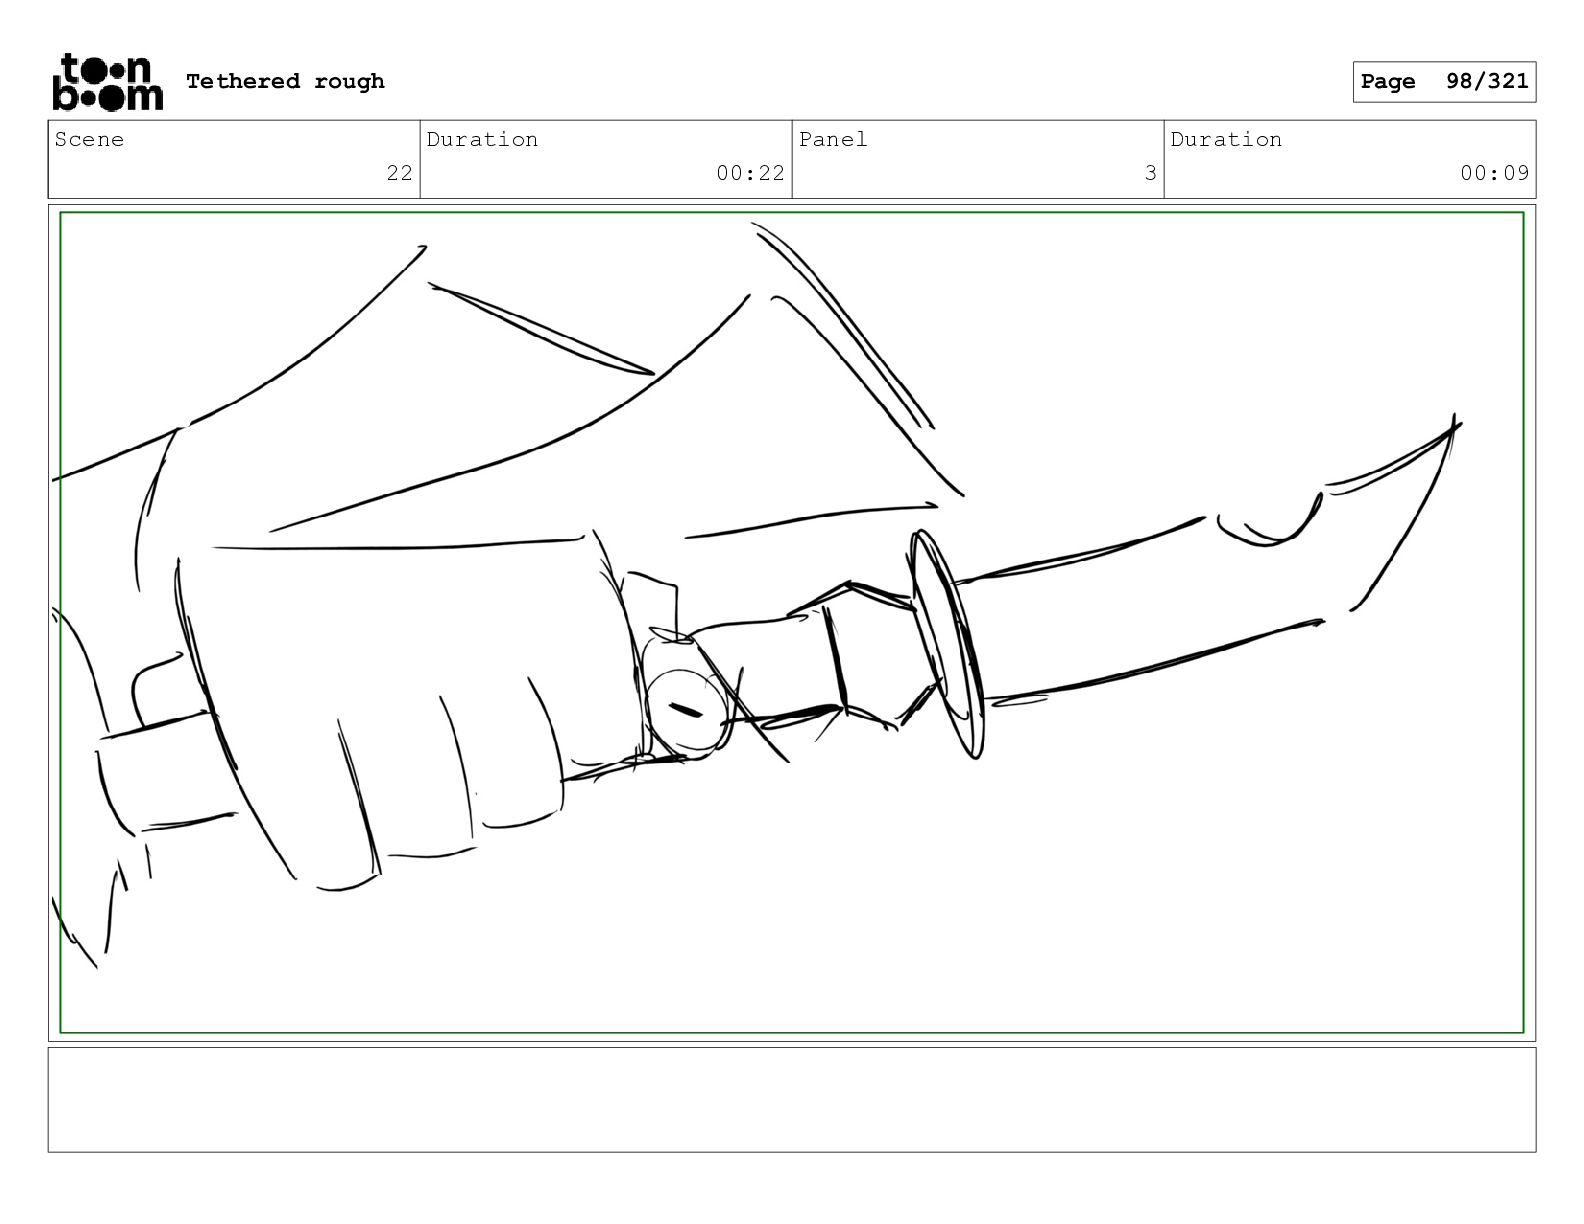1584x1224 pixels.
Task: Select the panel number '3'
Action: point(1150,173)
